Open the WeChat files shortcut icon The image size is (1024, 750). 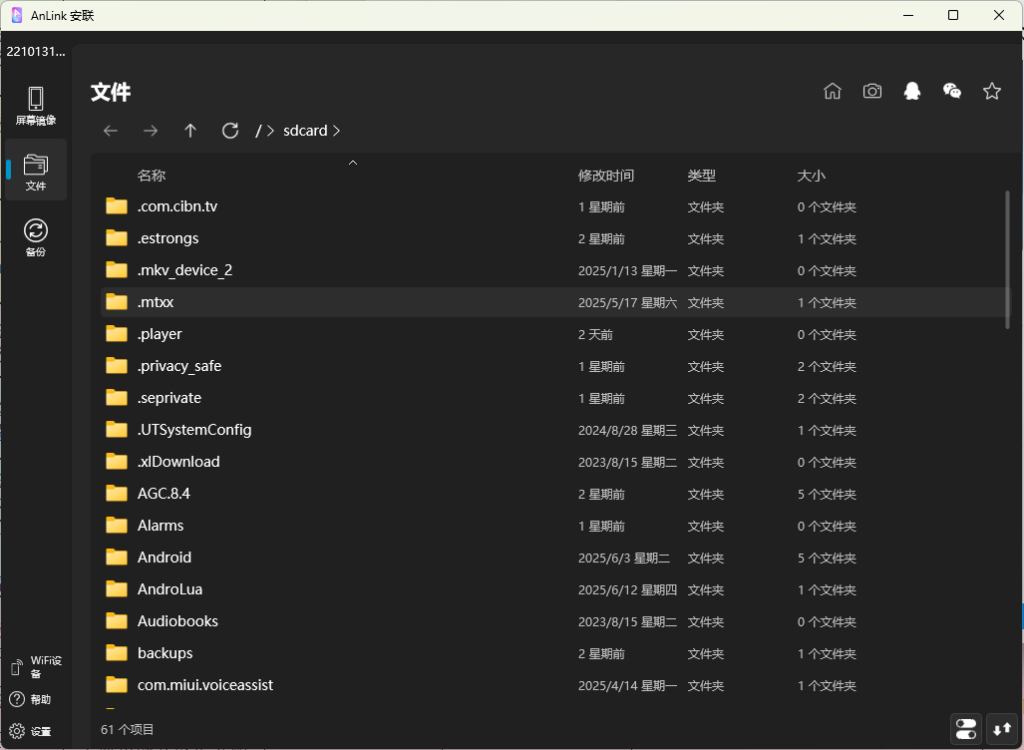[x=952, y=91]
